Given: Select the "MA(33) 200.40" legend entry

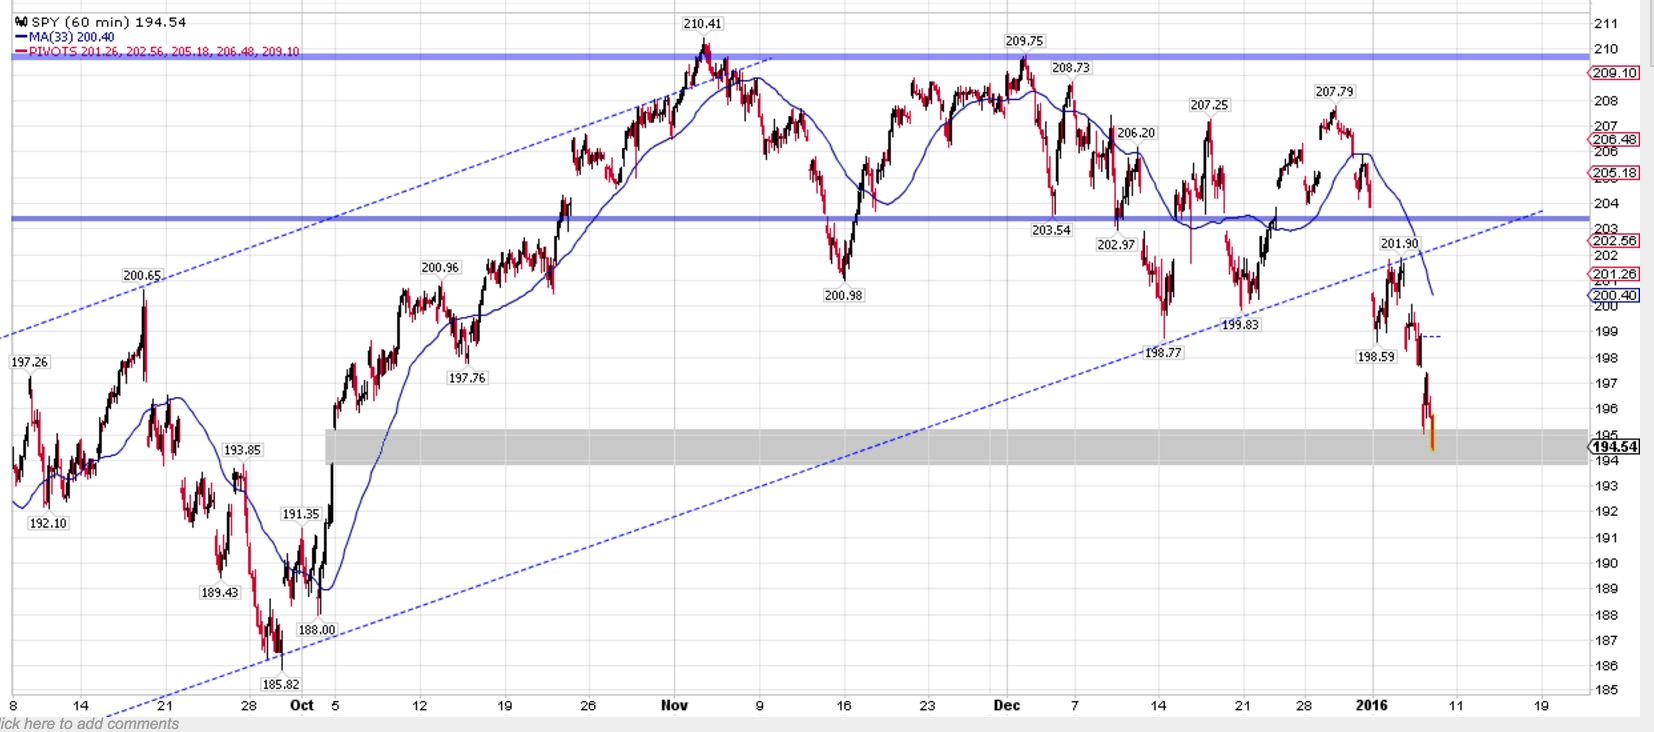Looking at the screenshot, I should (71, 37).
